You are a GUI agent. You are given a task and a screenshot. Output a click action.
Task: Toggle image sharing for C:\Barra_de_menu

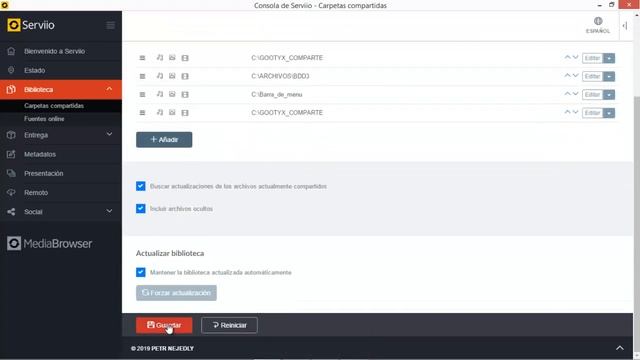[172, 94]
